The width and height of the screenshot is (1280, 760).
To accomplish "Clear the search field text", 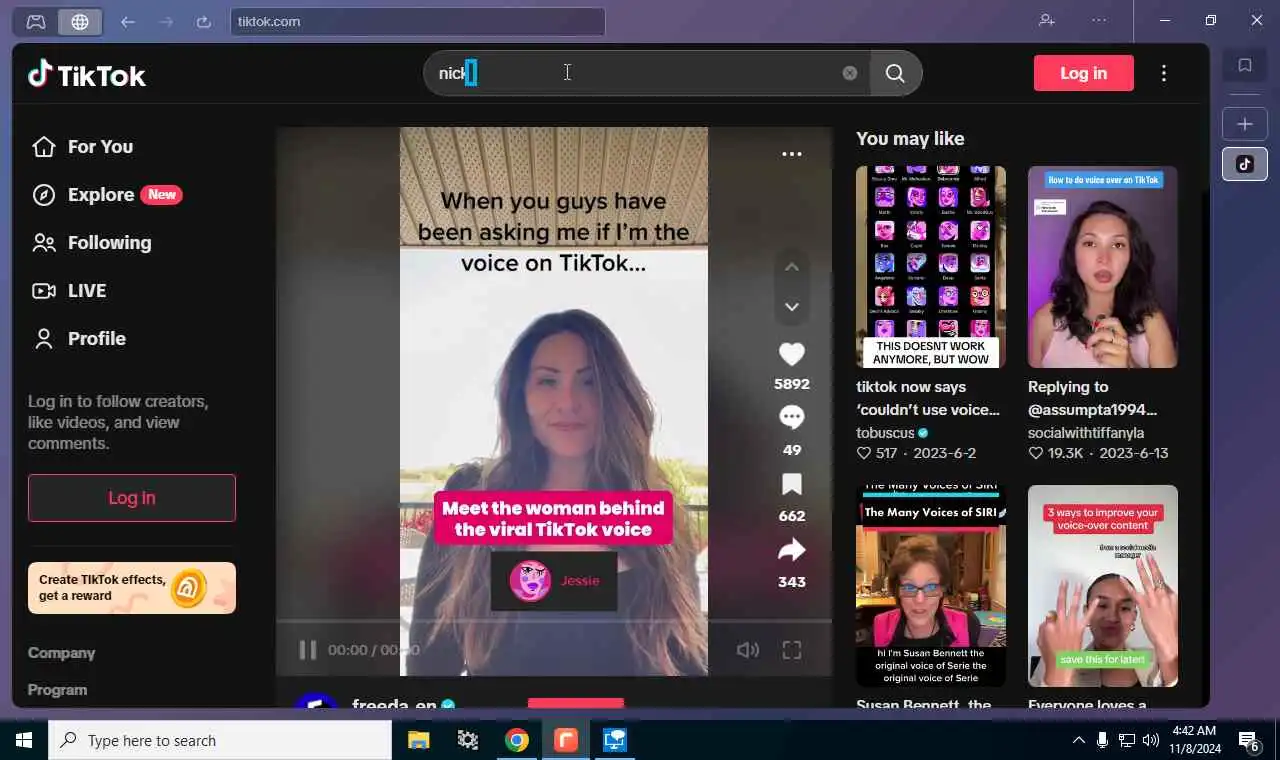I will coord(850,73).
